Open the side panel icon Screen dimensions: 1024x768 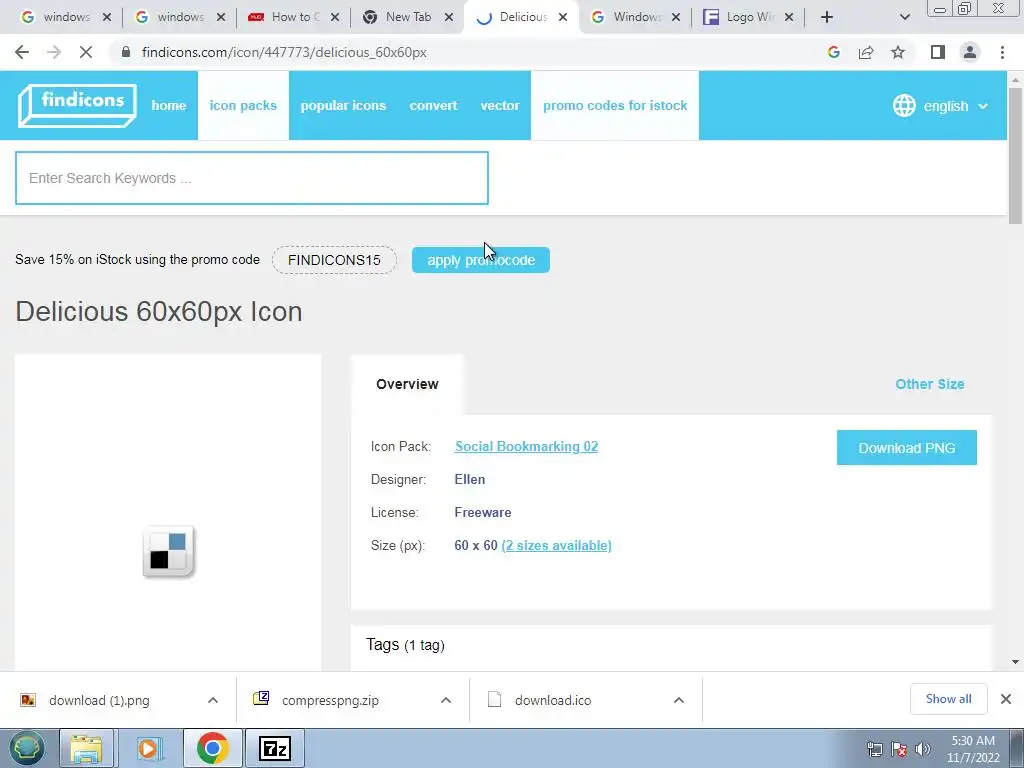click(938, 52)
